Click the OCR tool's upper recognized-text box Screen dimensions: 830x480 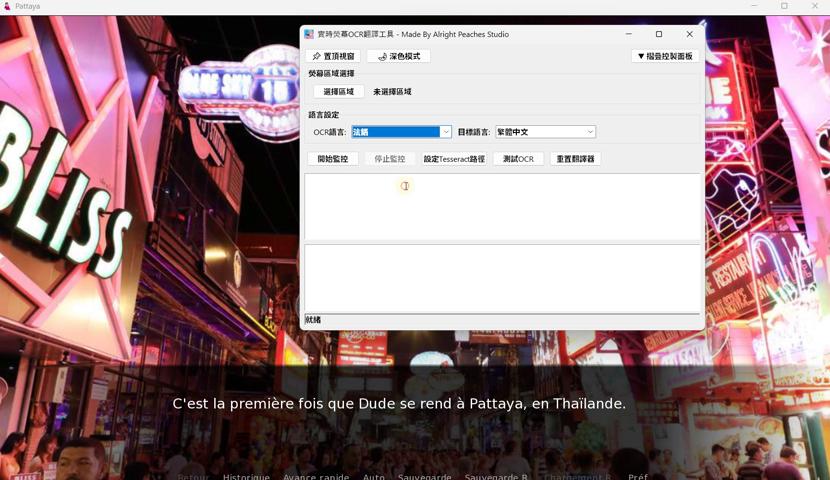502,207
